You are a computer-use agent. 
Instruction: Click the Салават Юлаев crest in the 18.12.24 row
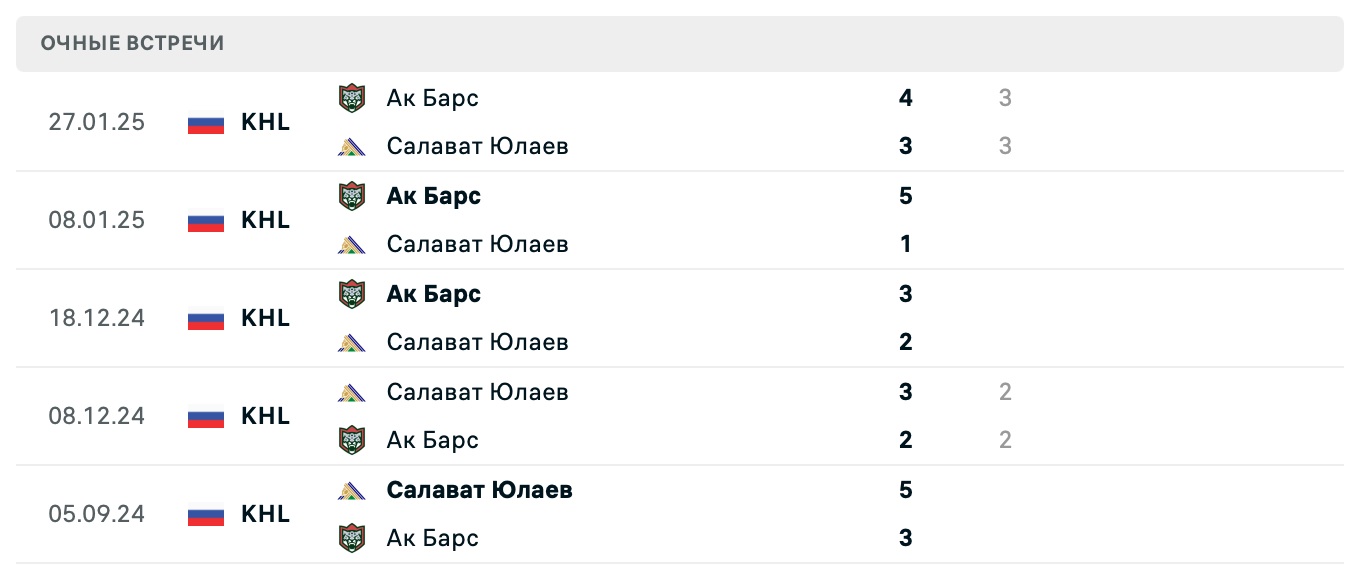tap(352, 341)
